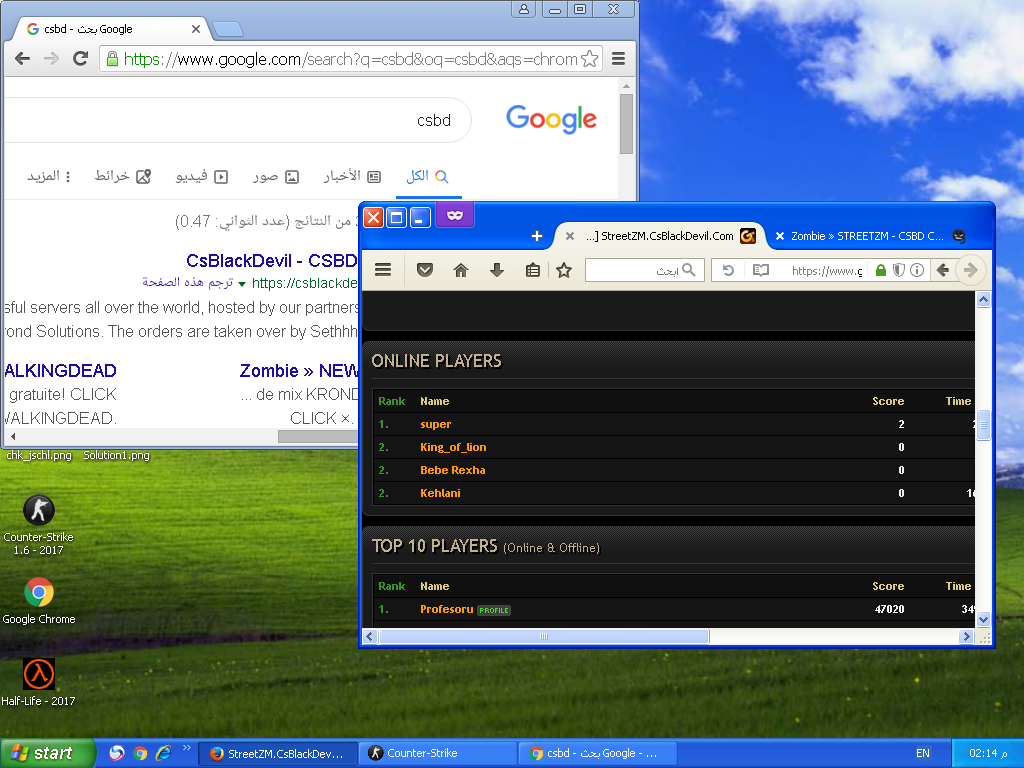Open Counter-Strike 1.6 - 2017 desktop icon
Screen dimensions: 1024x768
click(x=39, y=525)
